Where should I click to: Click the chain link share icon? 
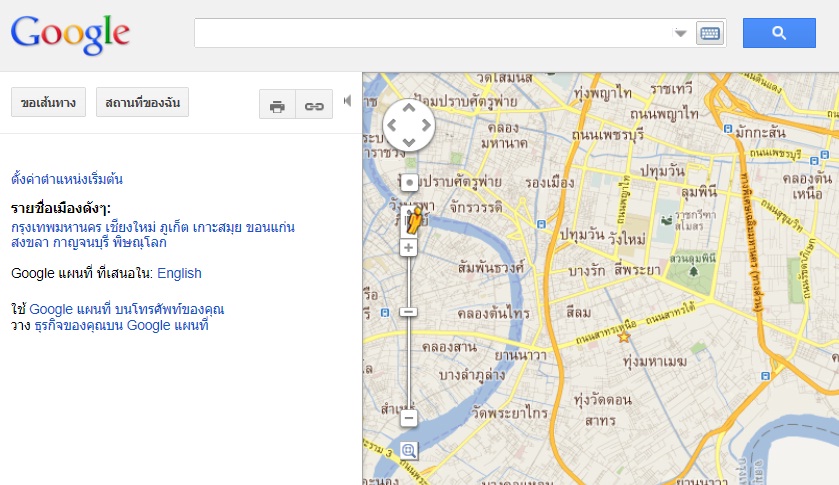coord(314,104)
